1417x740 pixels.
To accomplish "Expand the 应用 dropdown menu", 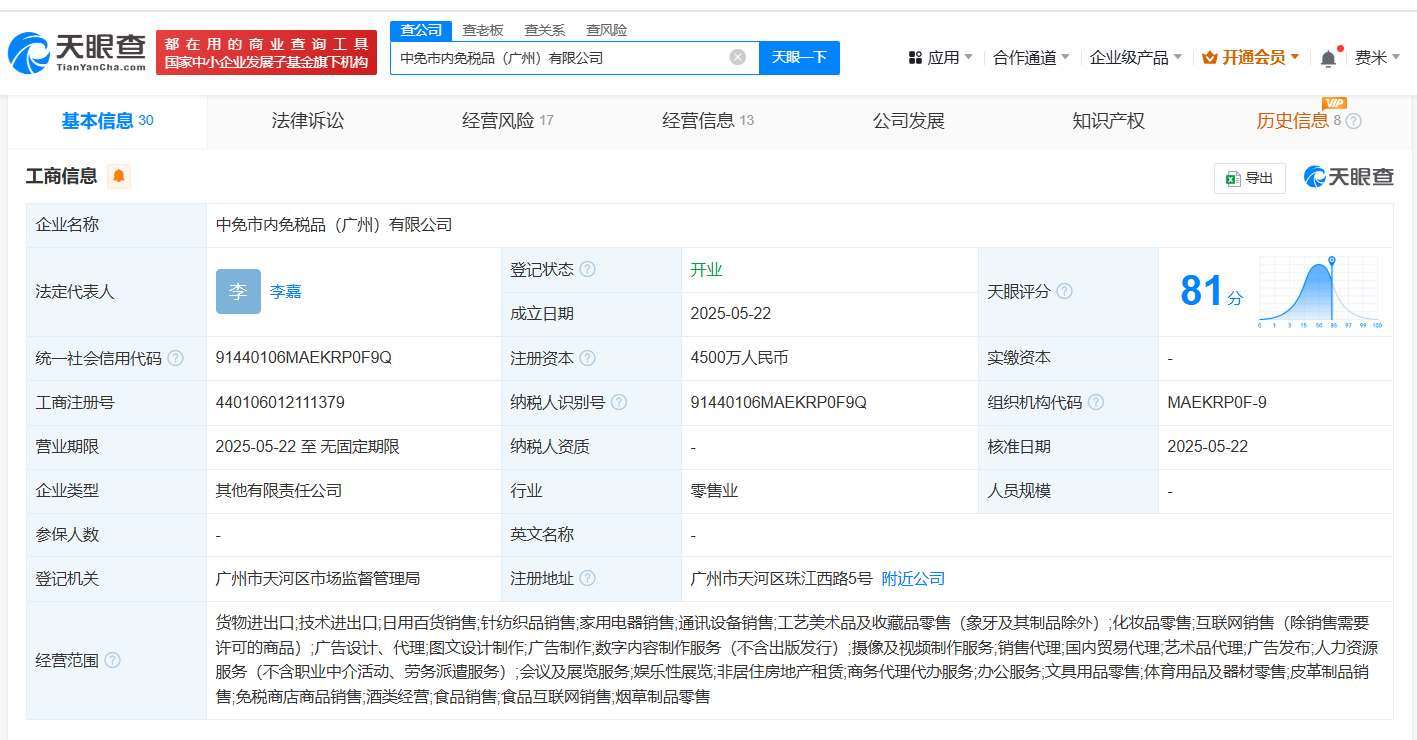I will coord(940,58).
